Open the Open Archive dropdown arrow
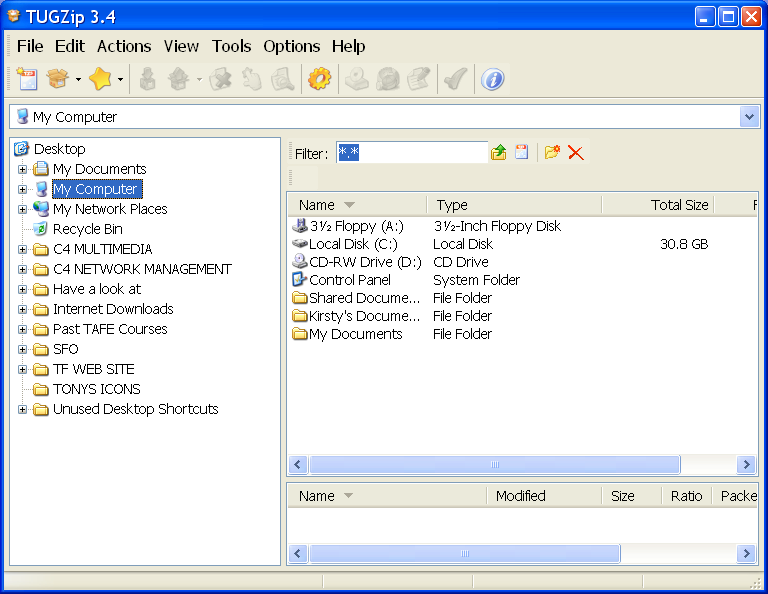The width and height of the screenshot is (768, 594). pos(78,79)
